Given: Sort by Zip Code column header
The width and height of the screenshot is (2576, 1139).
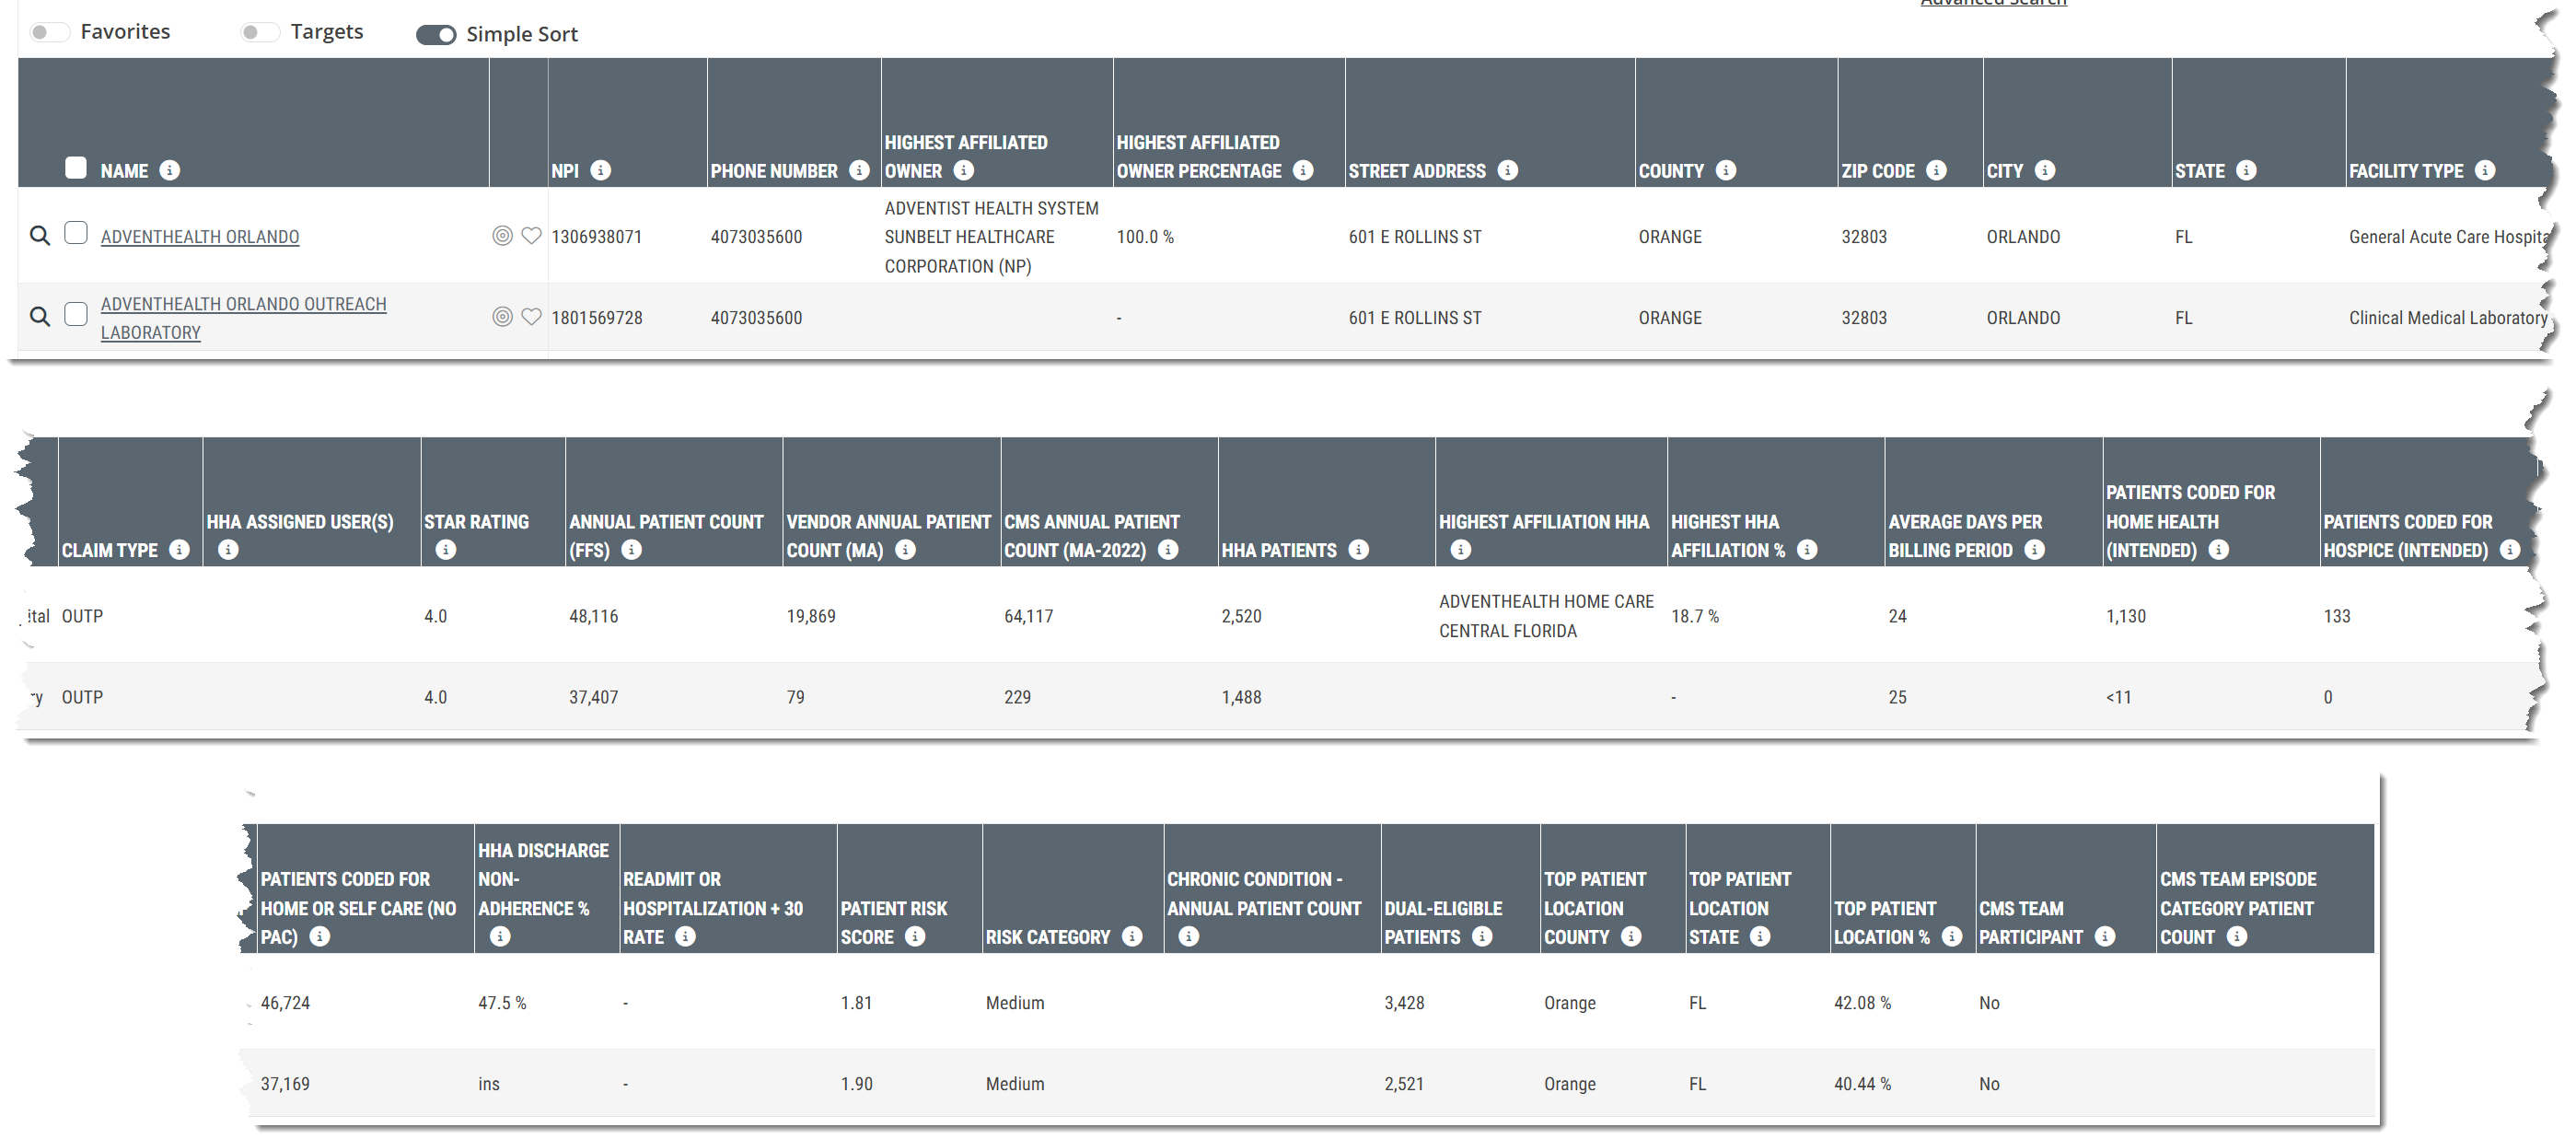Looking at the screenshot, I should (x=1877, y=171).
